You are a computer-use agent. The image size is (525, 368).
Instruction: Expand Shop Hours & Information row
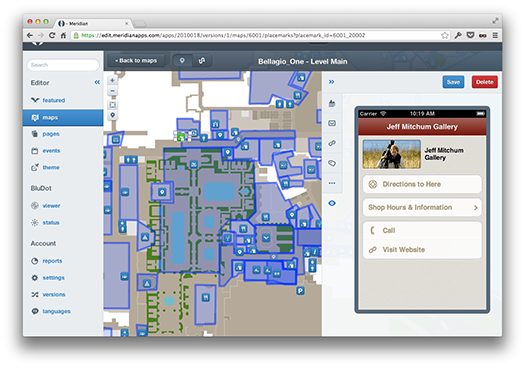point(422,208)
